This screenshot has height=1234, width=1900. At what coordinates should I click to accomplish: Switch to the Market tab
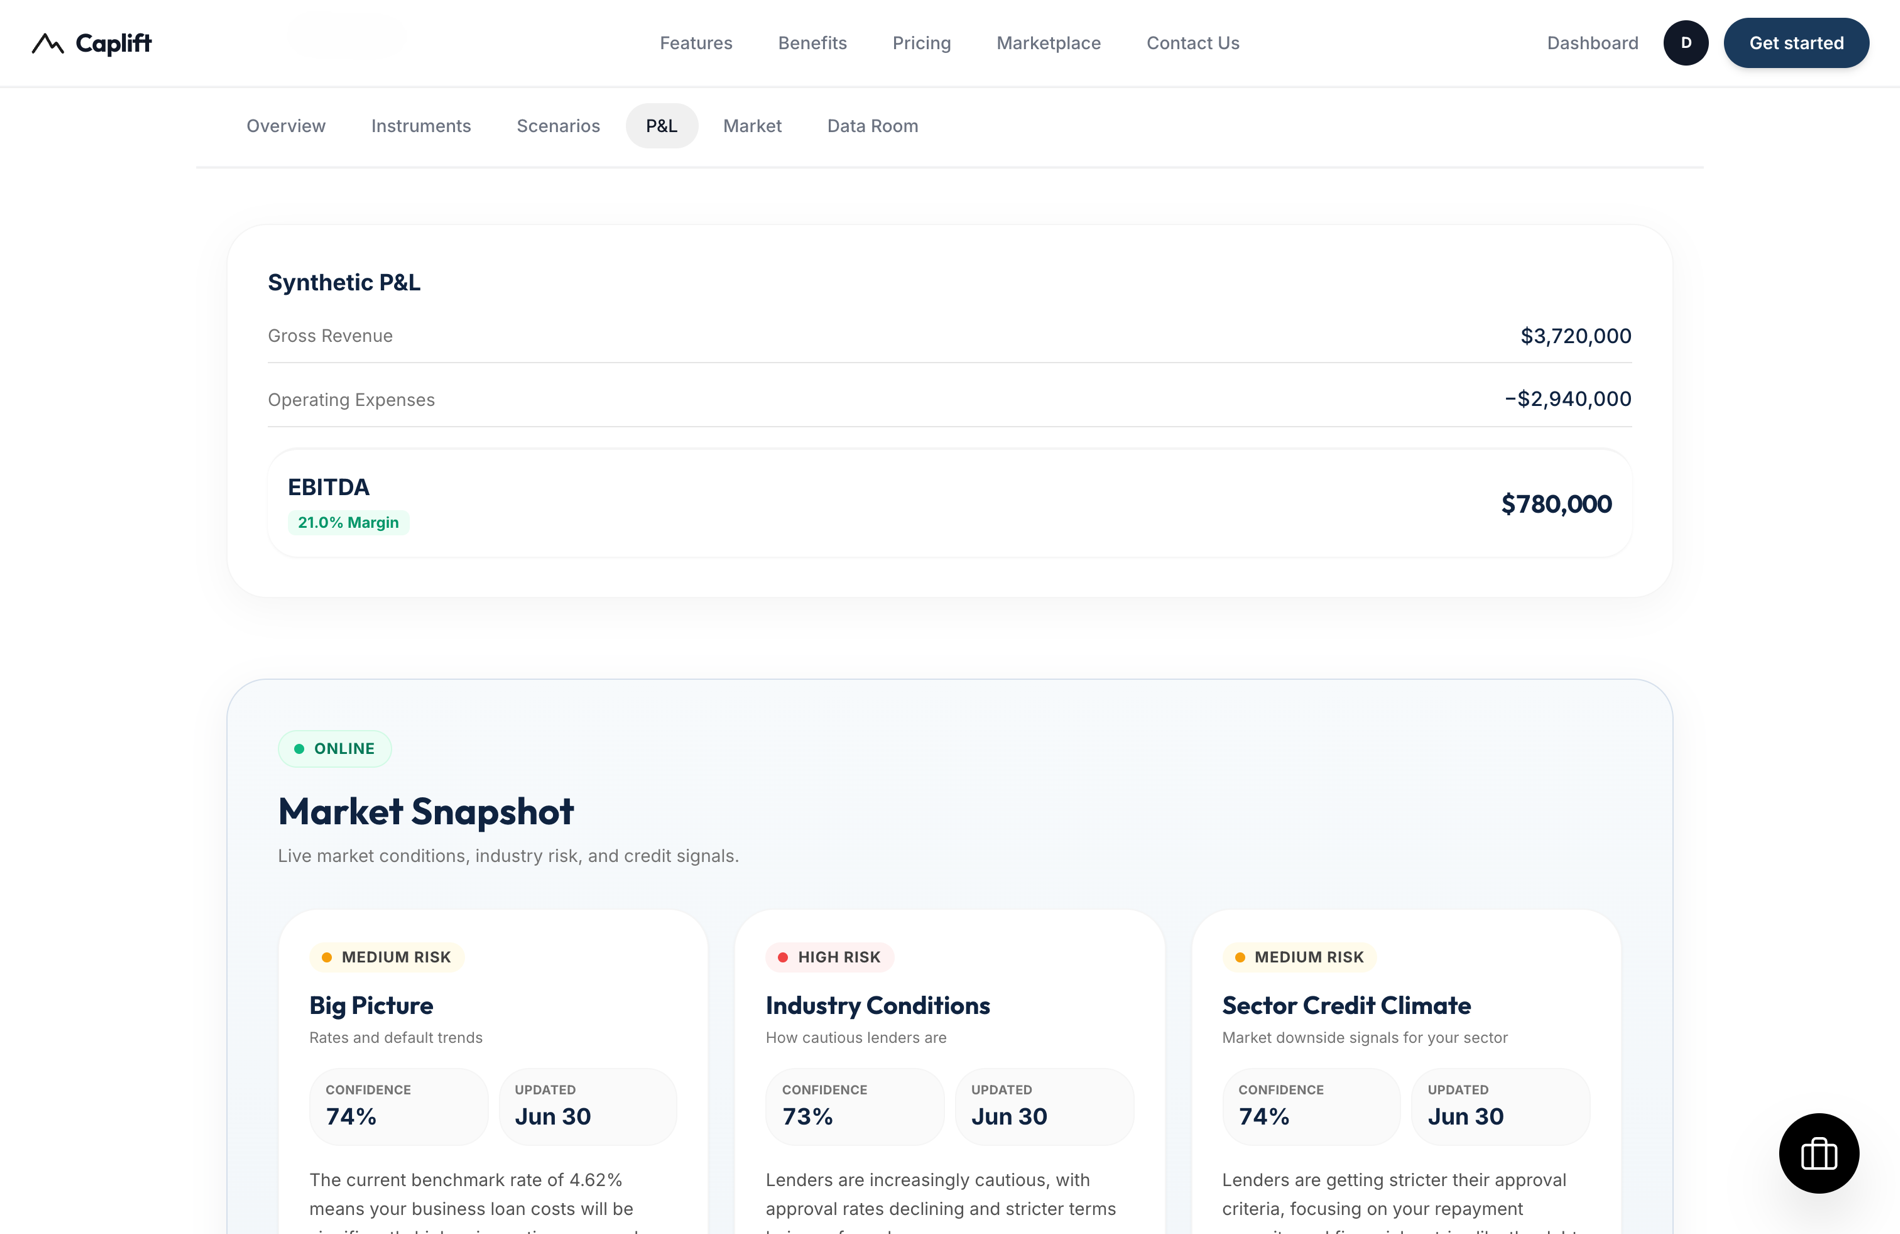pyautogui.click(x=752, y=126)
